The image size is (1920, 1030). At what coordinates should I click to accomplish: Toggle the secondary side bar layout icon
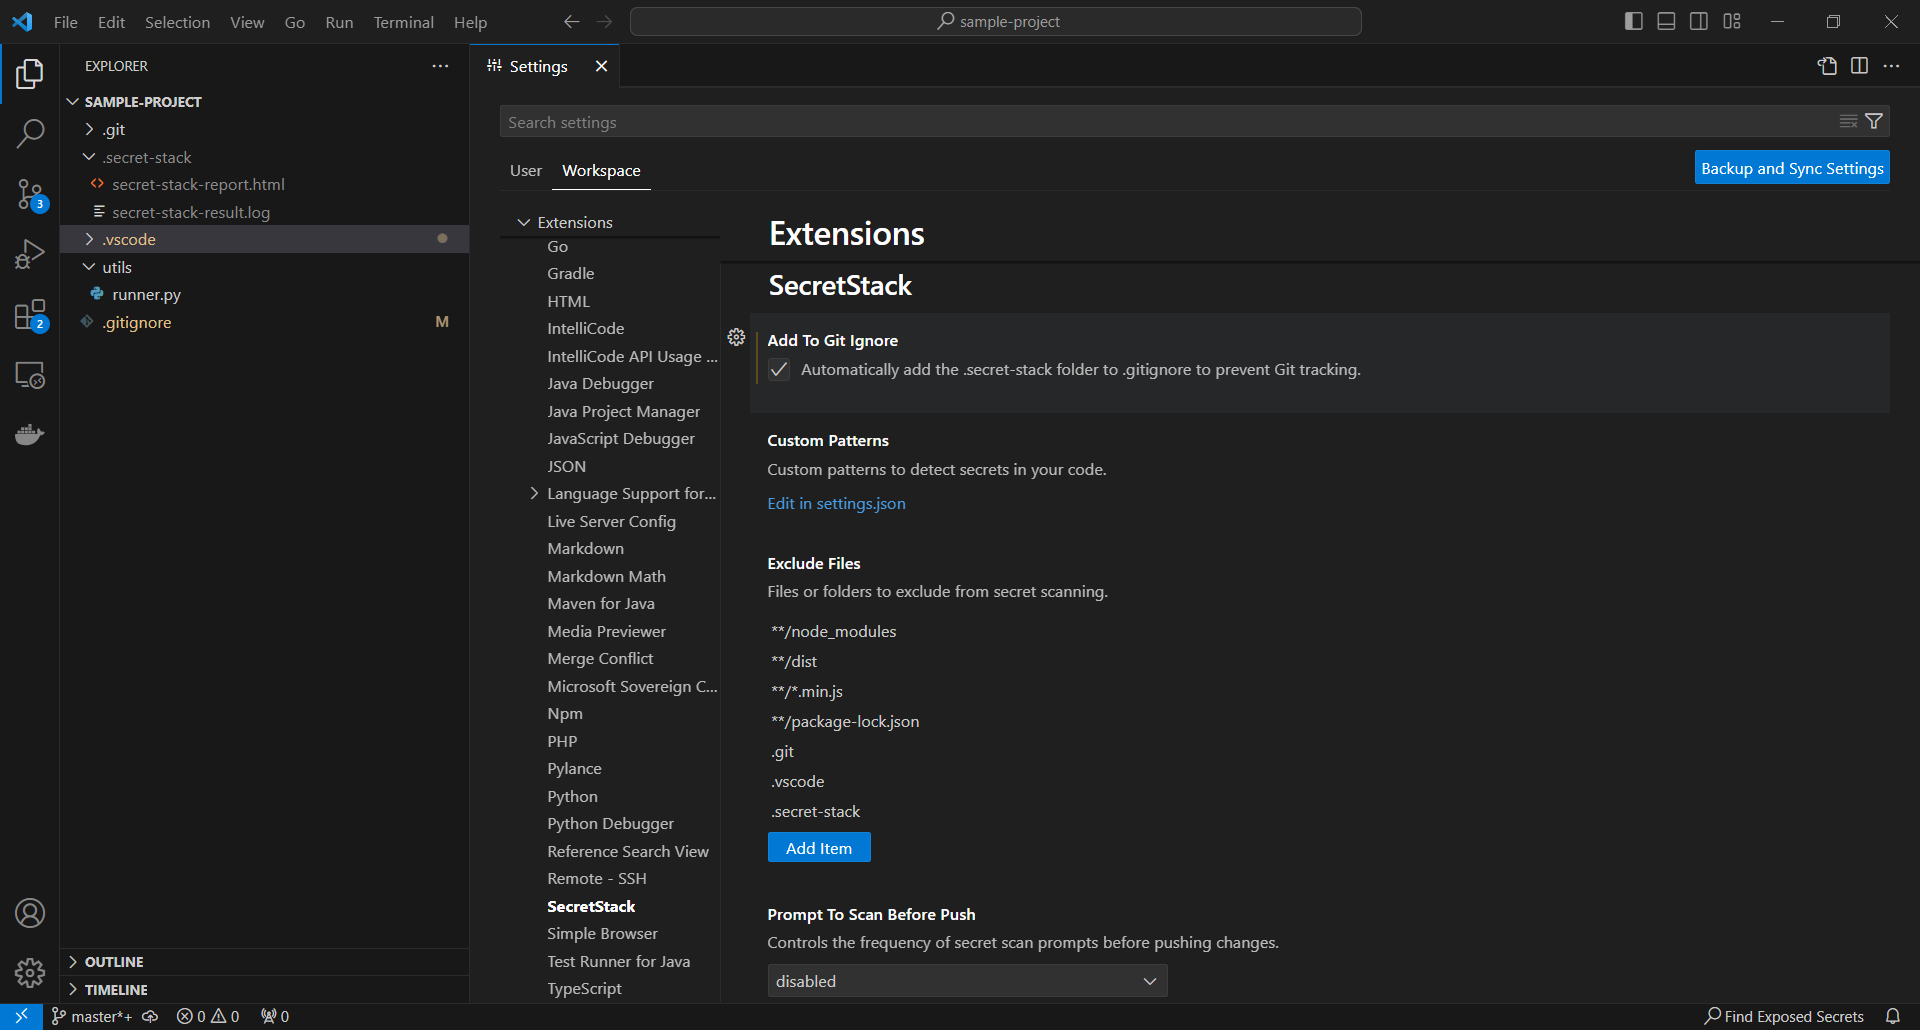pos(1699,21)
